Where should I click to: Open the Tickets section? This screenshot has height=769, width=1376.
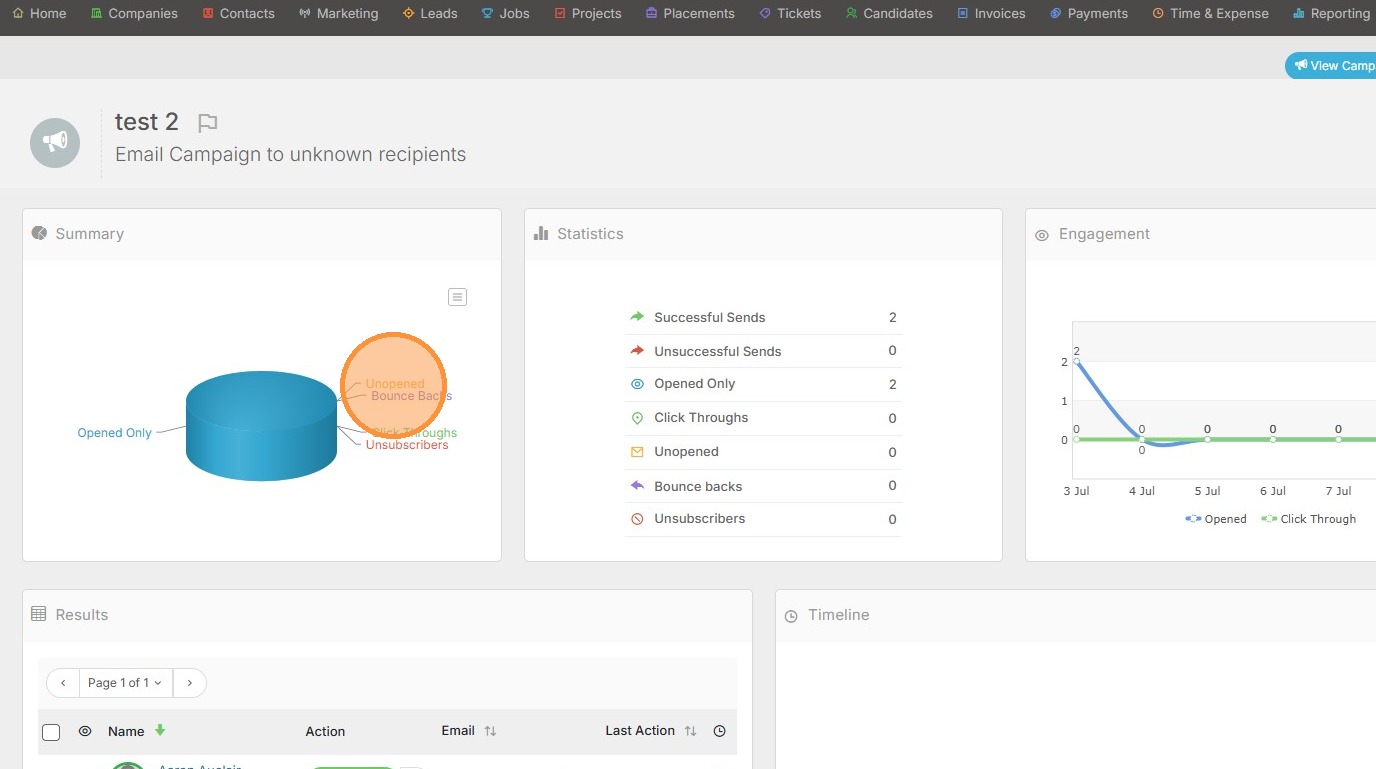pyautogui.click(x=790, y=13)
